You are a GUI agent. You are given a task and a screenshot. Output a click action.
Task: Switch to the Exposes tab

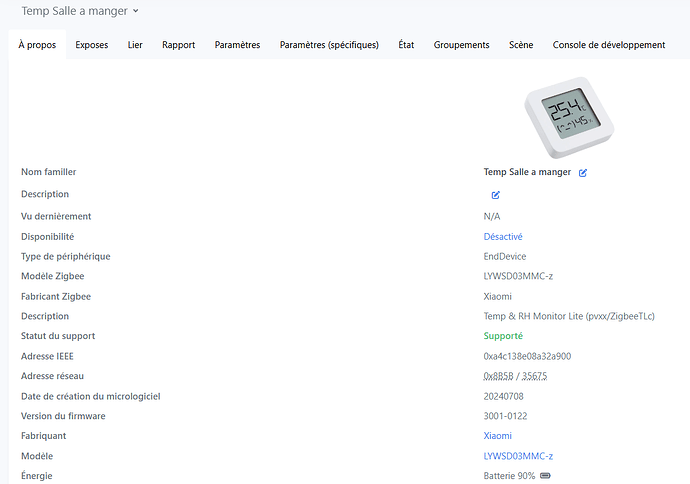pyautogui.click(x=92, y=45)
